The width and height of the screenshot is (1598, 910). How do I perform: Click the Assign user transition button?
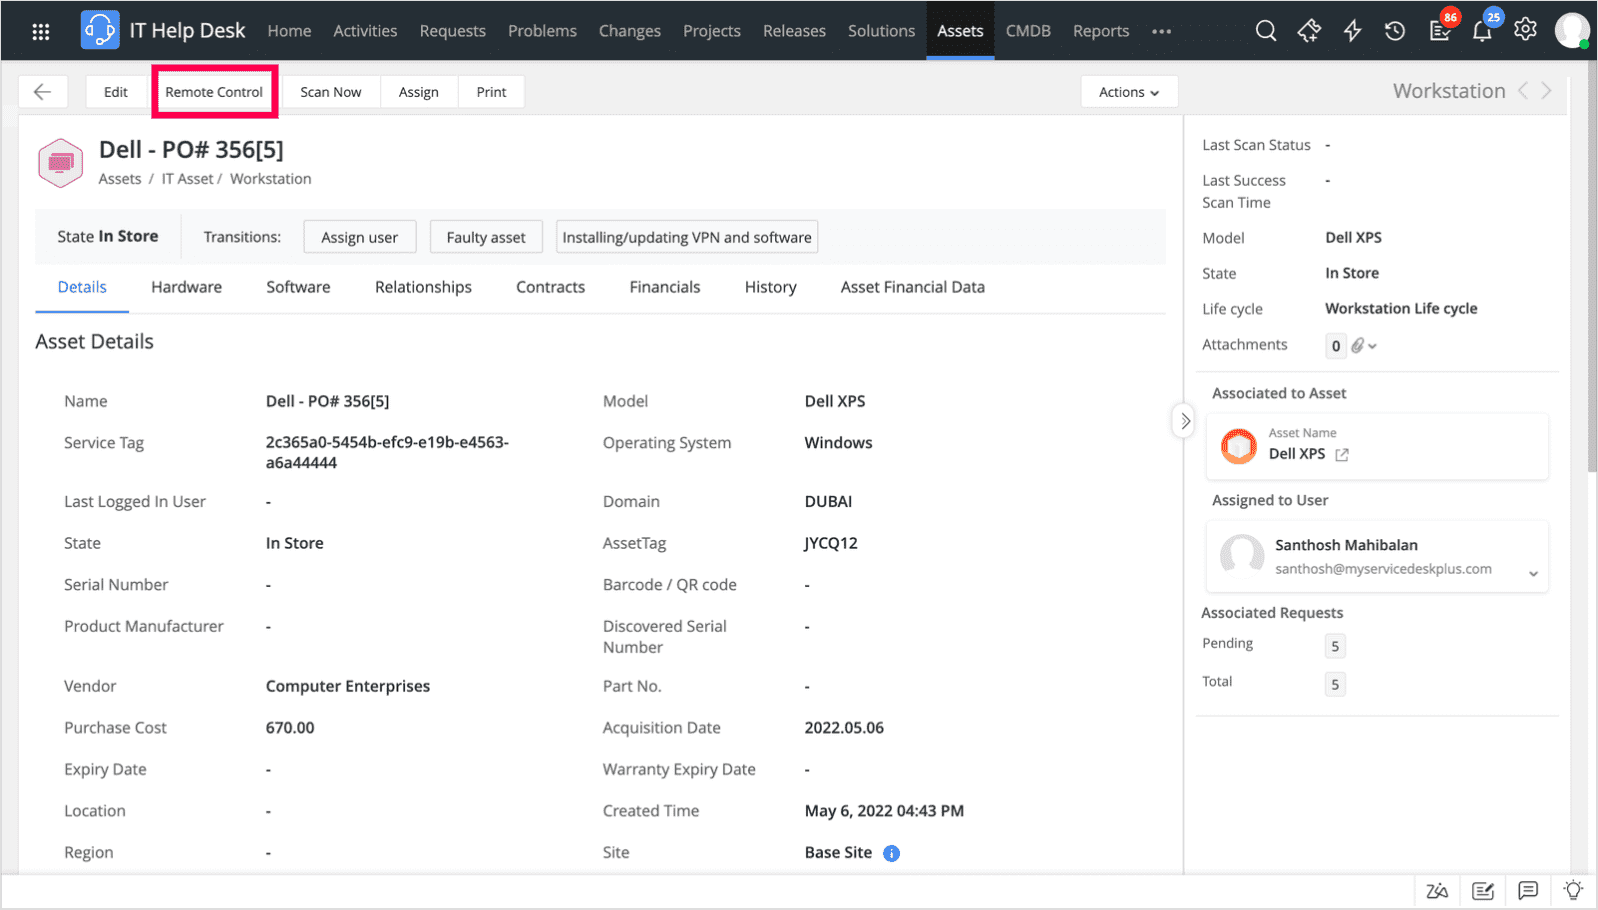pos(359,237)
